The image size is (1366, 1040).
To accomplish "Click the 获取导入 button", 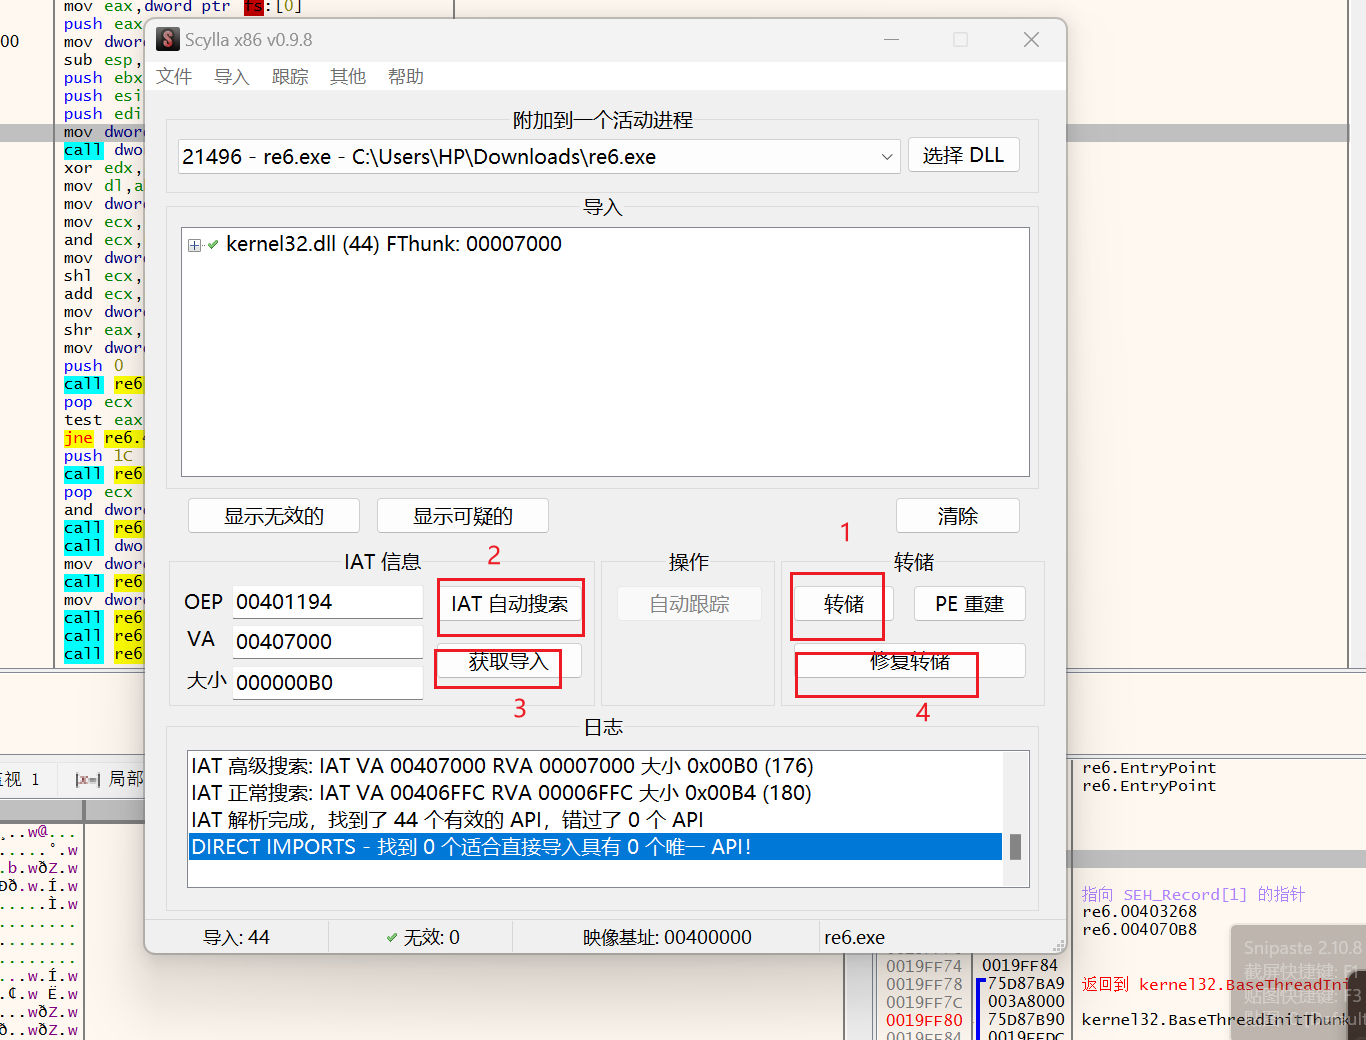I will coord(509,662).
